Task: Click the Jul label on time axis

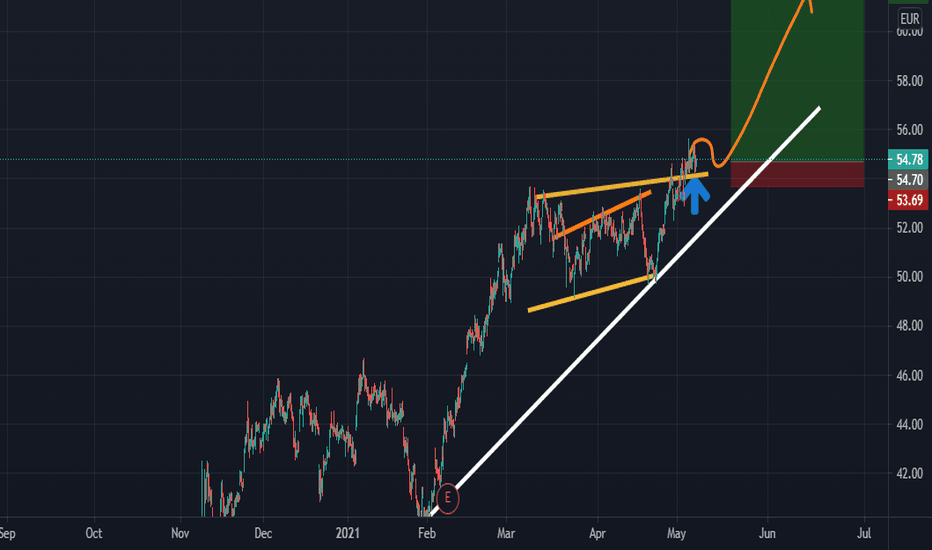Action: click(864, 533)
